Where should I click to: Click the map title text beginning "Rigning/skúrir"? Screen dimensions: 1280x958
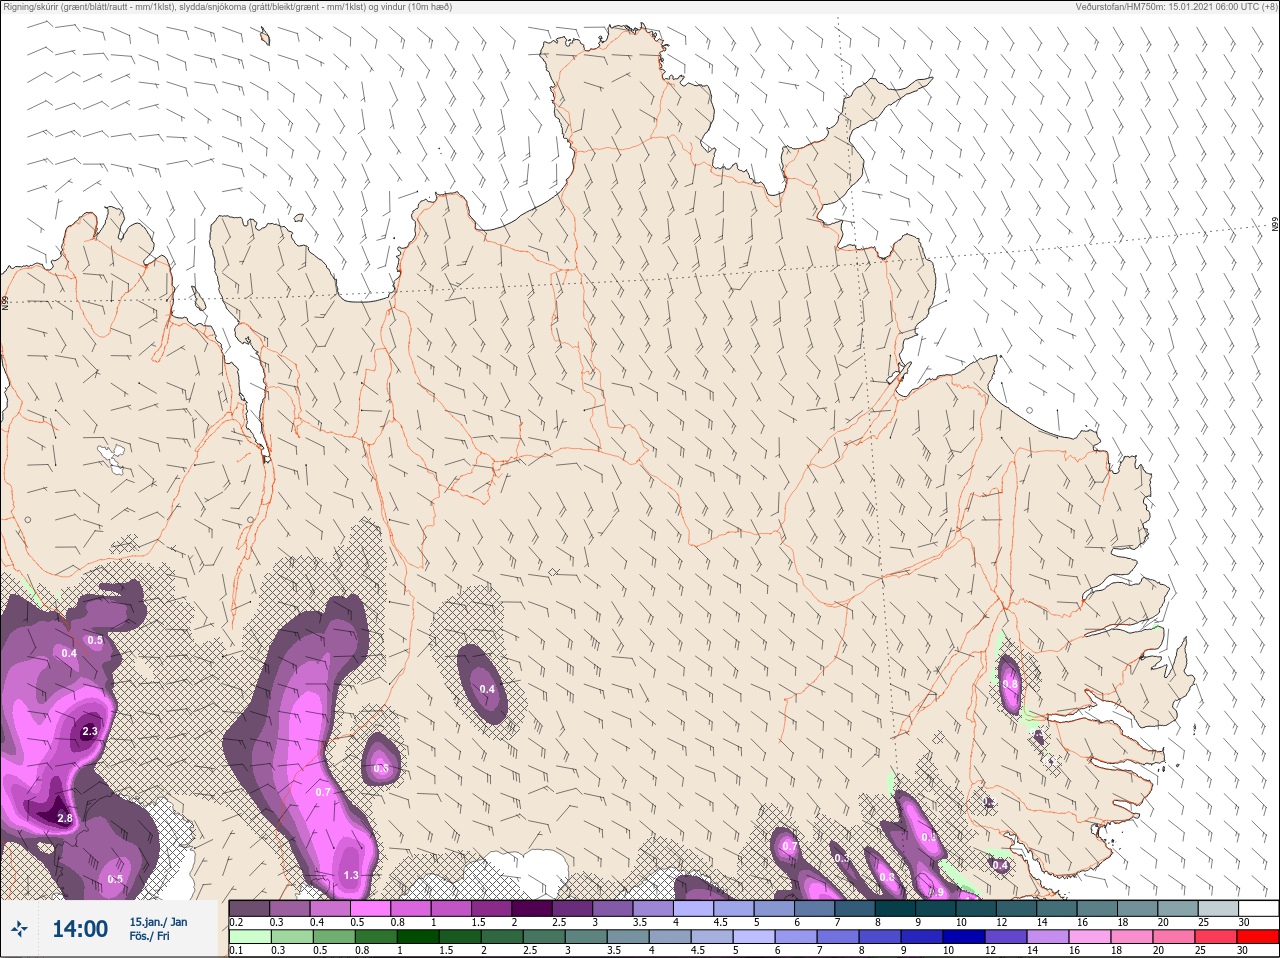pyautogui.click(x=227, y=7)
